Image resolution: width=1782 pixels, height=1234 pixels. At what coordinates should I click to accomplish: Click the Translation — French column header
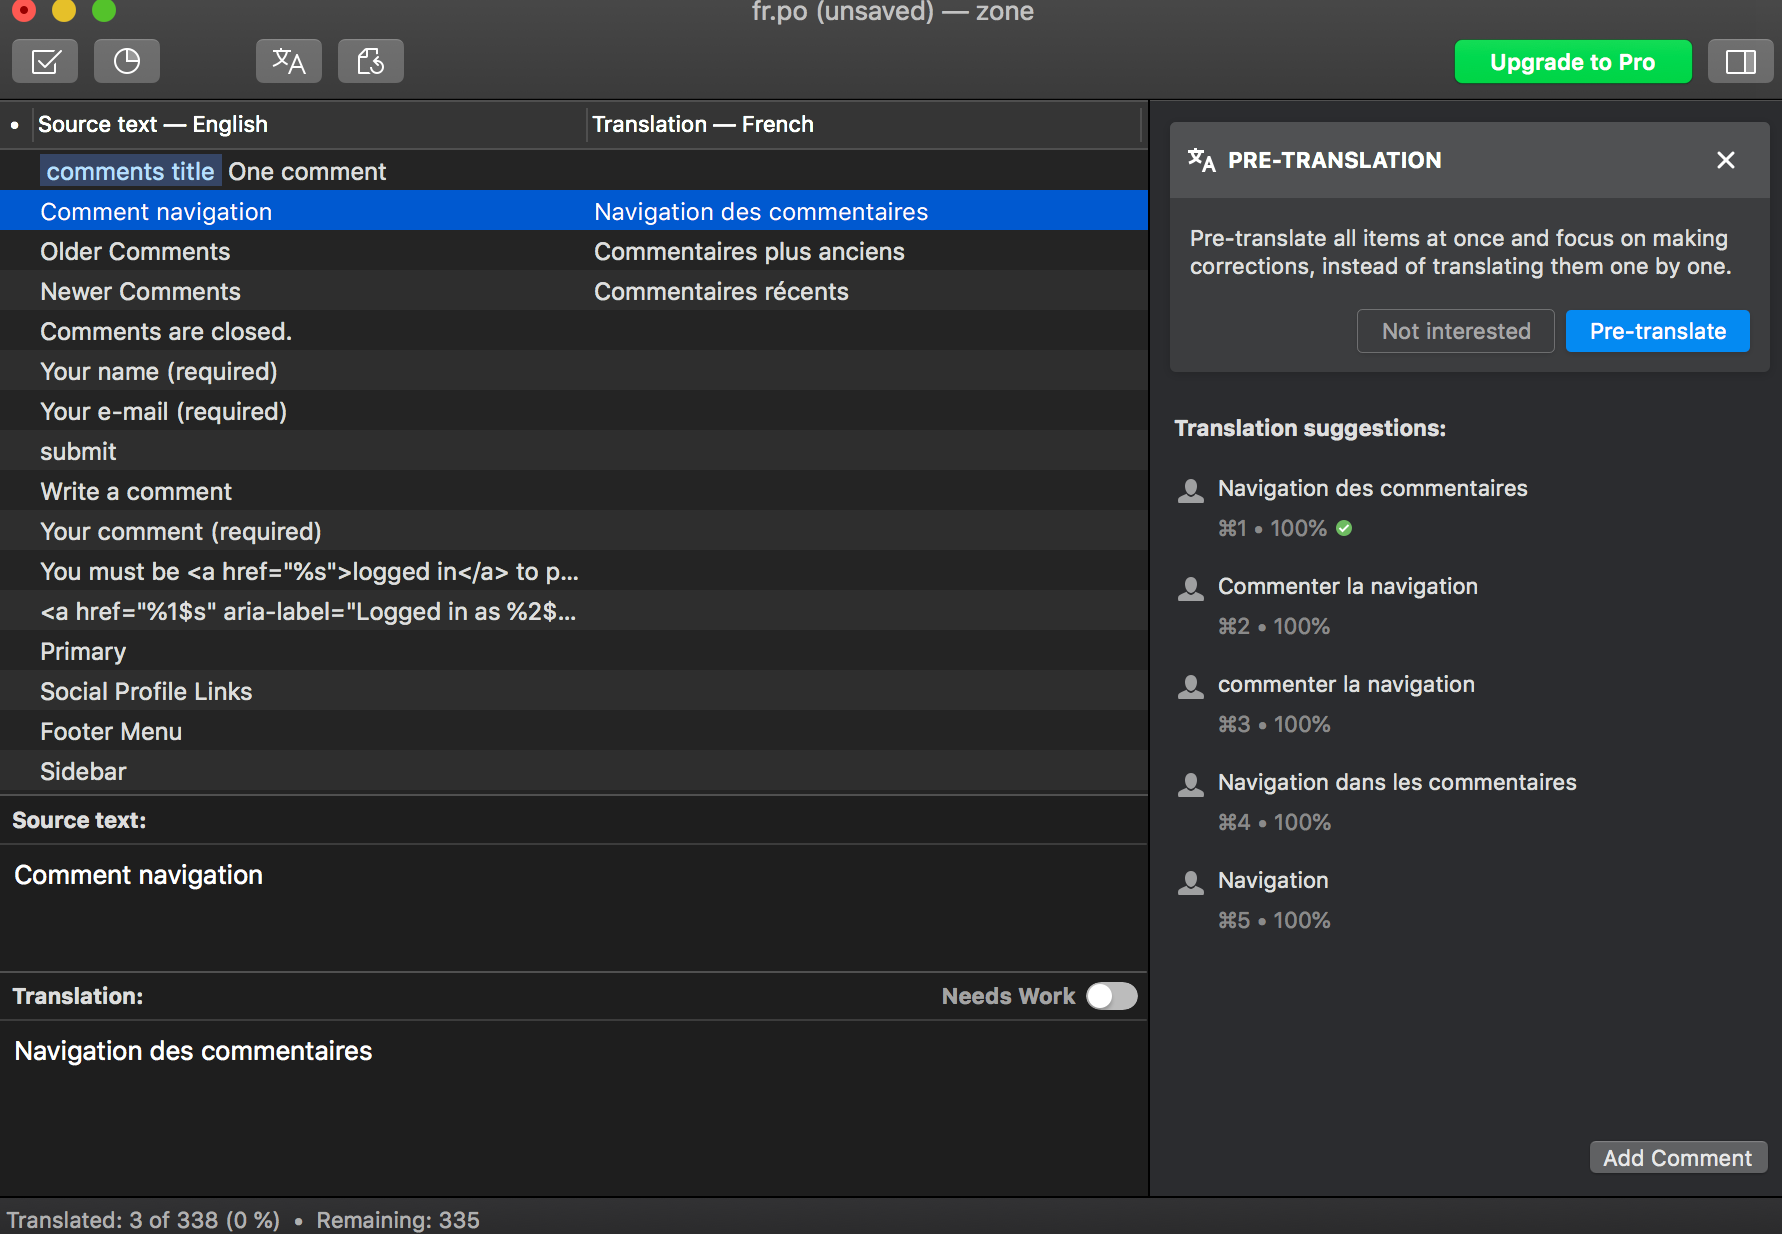702,125
